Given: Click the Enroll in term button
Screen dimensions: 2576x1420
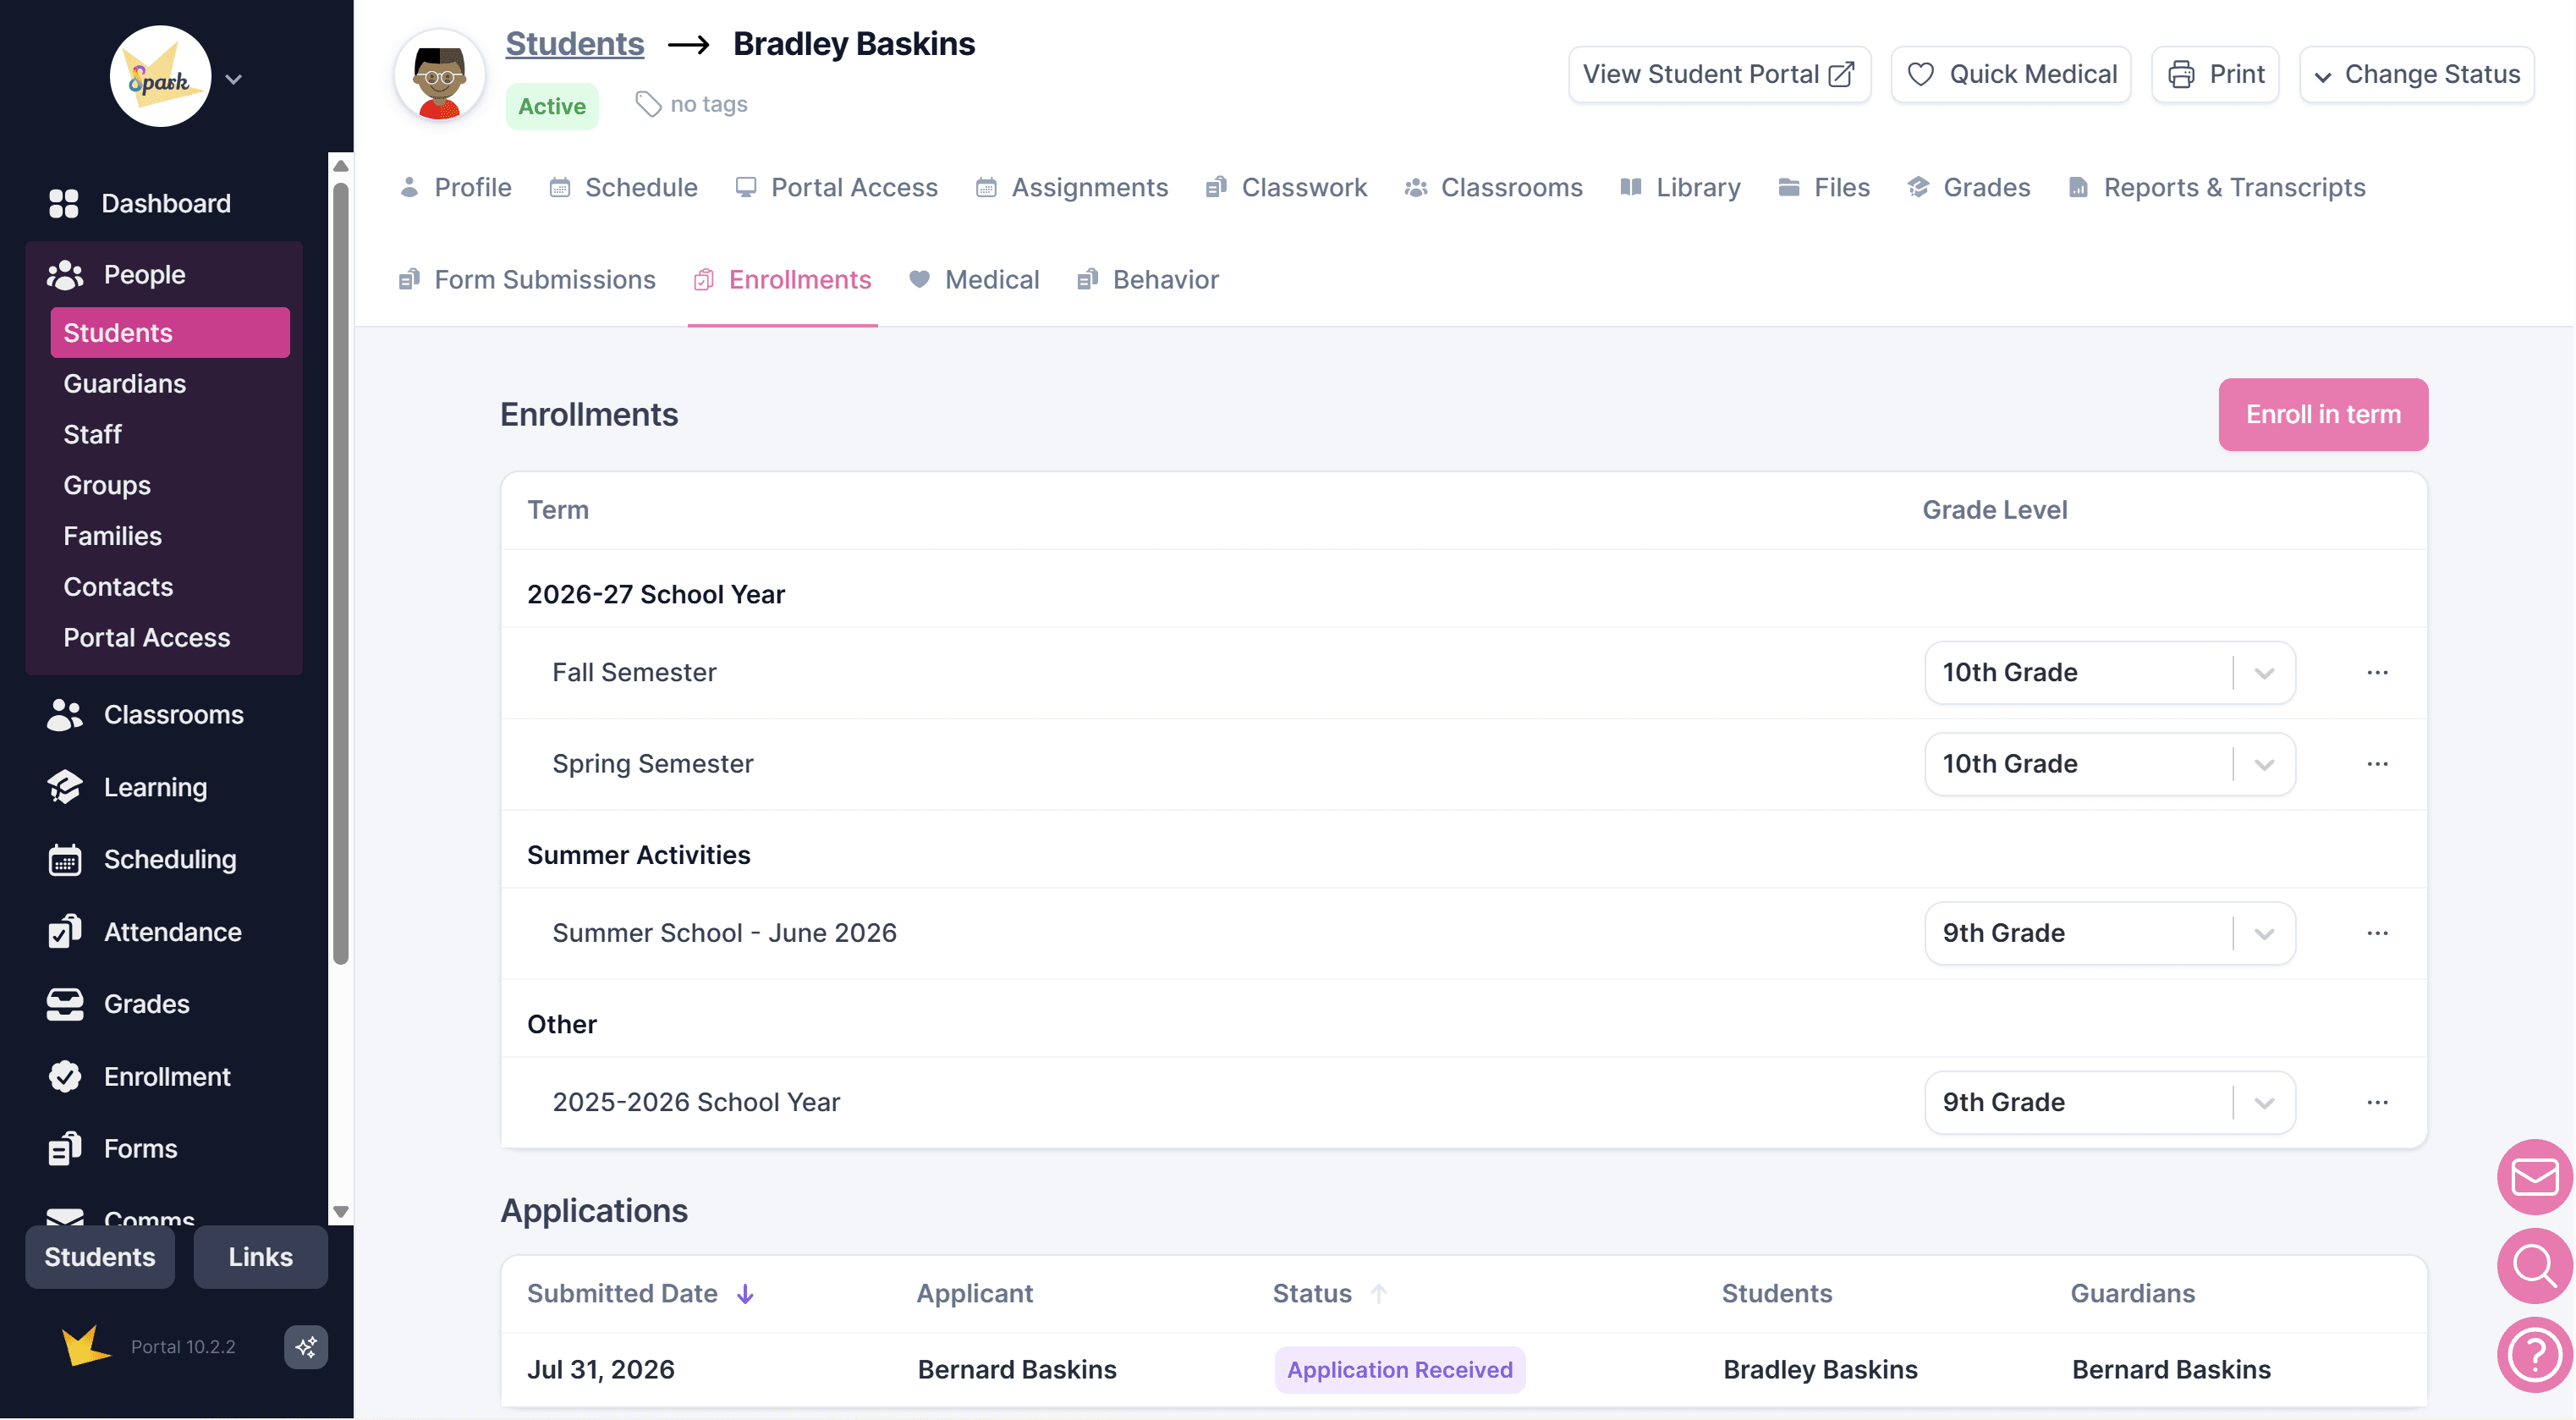Looking at the screenshot, I should pyautogui.click(x=2323, y=414).
